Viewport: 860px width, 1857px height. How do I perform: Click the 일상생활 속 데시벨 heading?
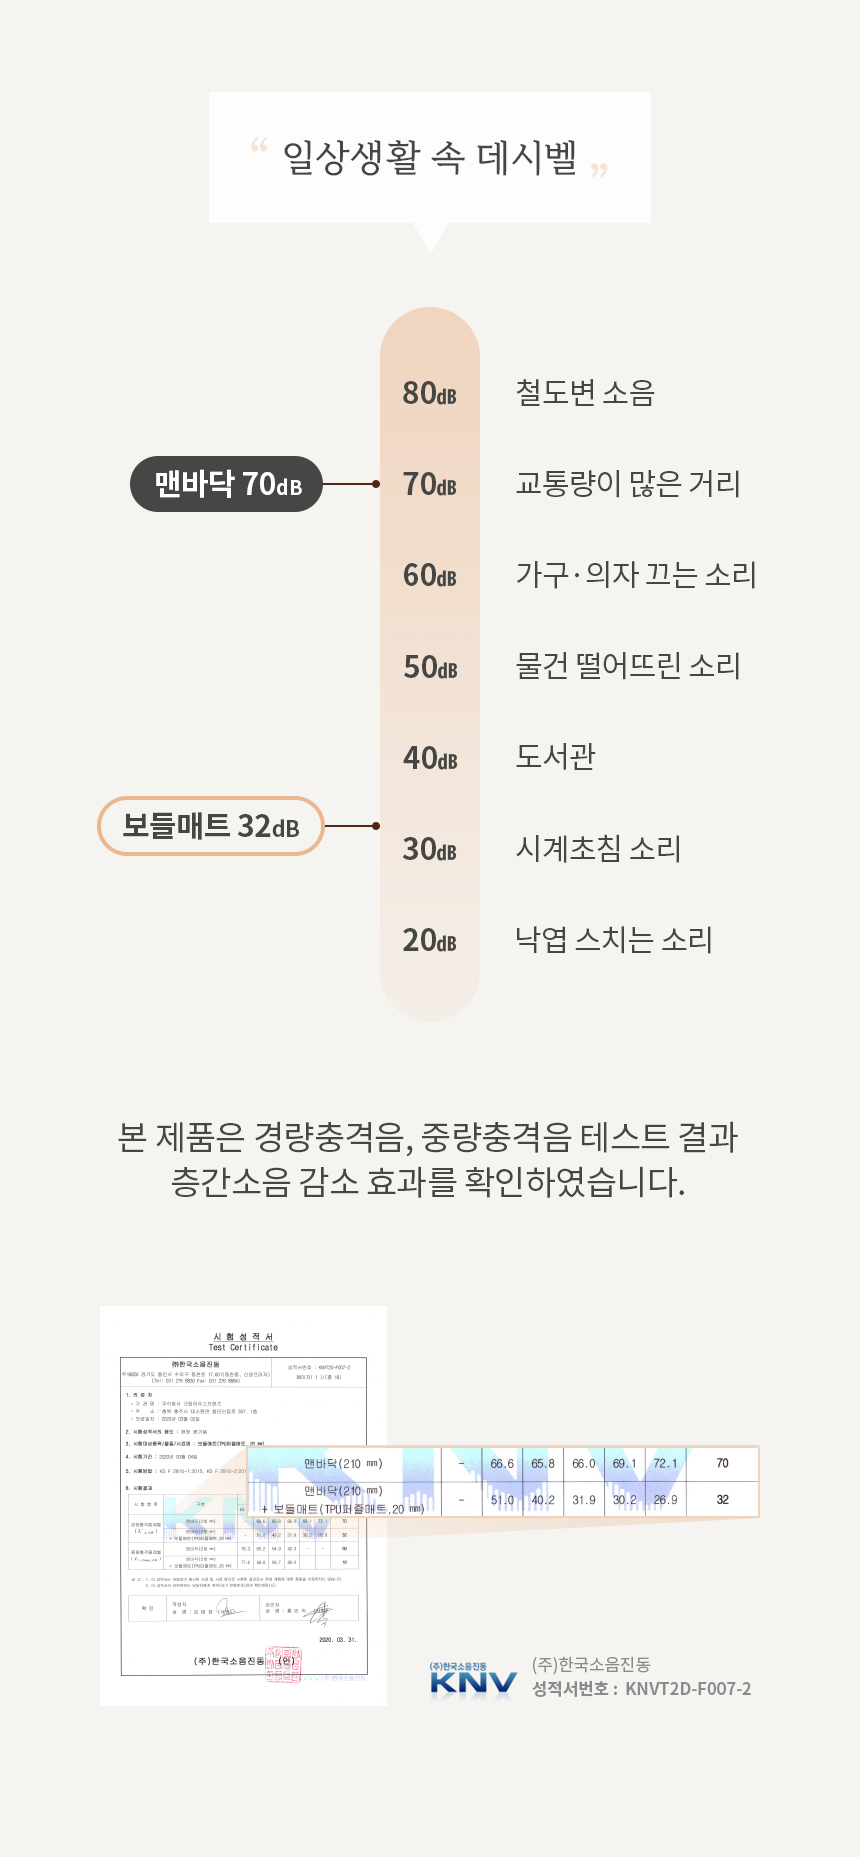430,158
